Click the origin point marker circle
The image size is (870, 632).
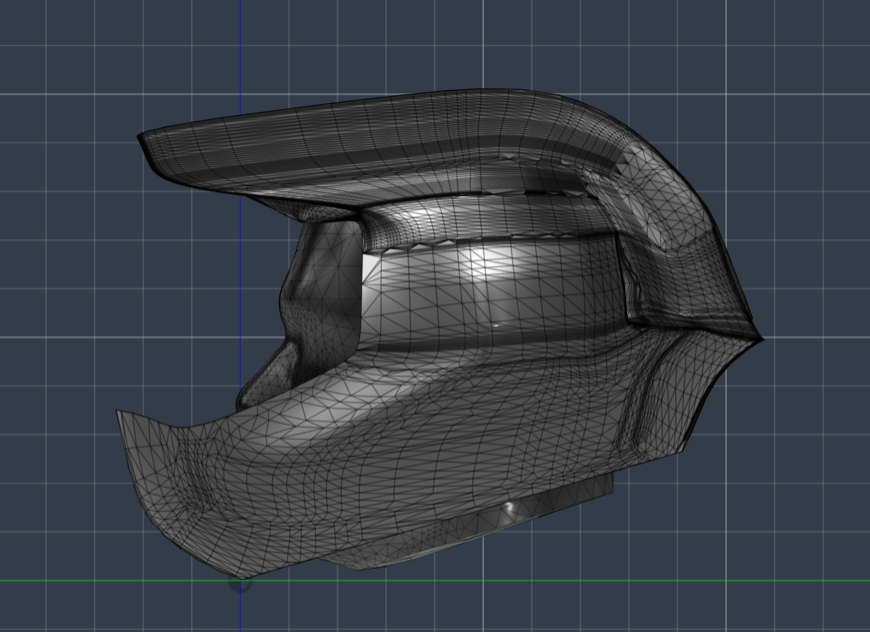[240, 582]
